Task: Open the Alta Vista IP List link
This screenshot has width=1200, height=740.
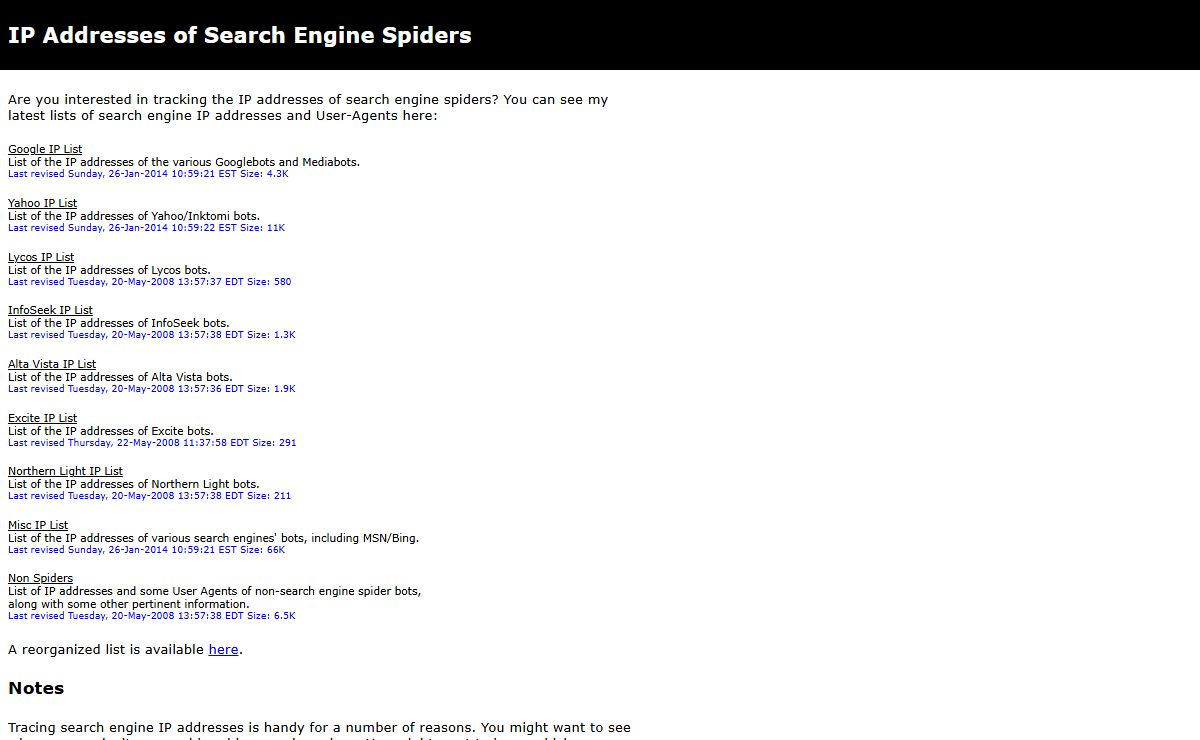Action: 52,364
